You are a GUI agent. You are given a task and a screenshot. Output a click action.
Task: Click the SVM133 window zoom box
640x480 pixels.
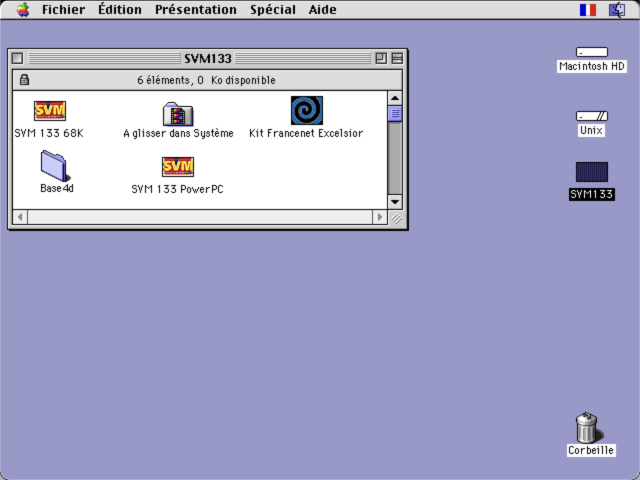[381, 58]
